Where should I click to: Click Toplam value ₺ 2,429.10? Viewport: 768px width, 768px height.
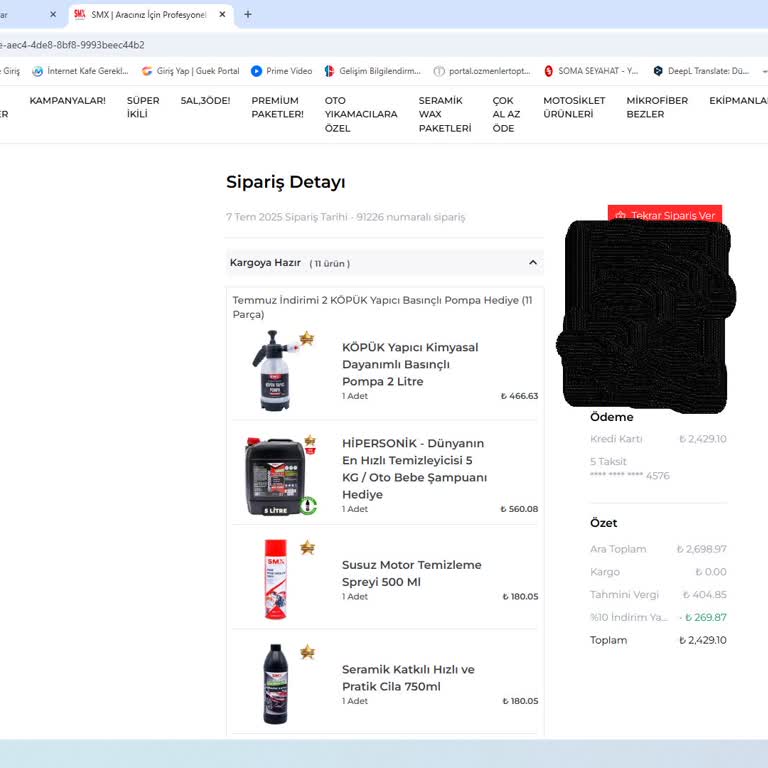702,640
